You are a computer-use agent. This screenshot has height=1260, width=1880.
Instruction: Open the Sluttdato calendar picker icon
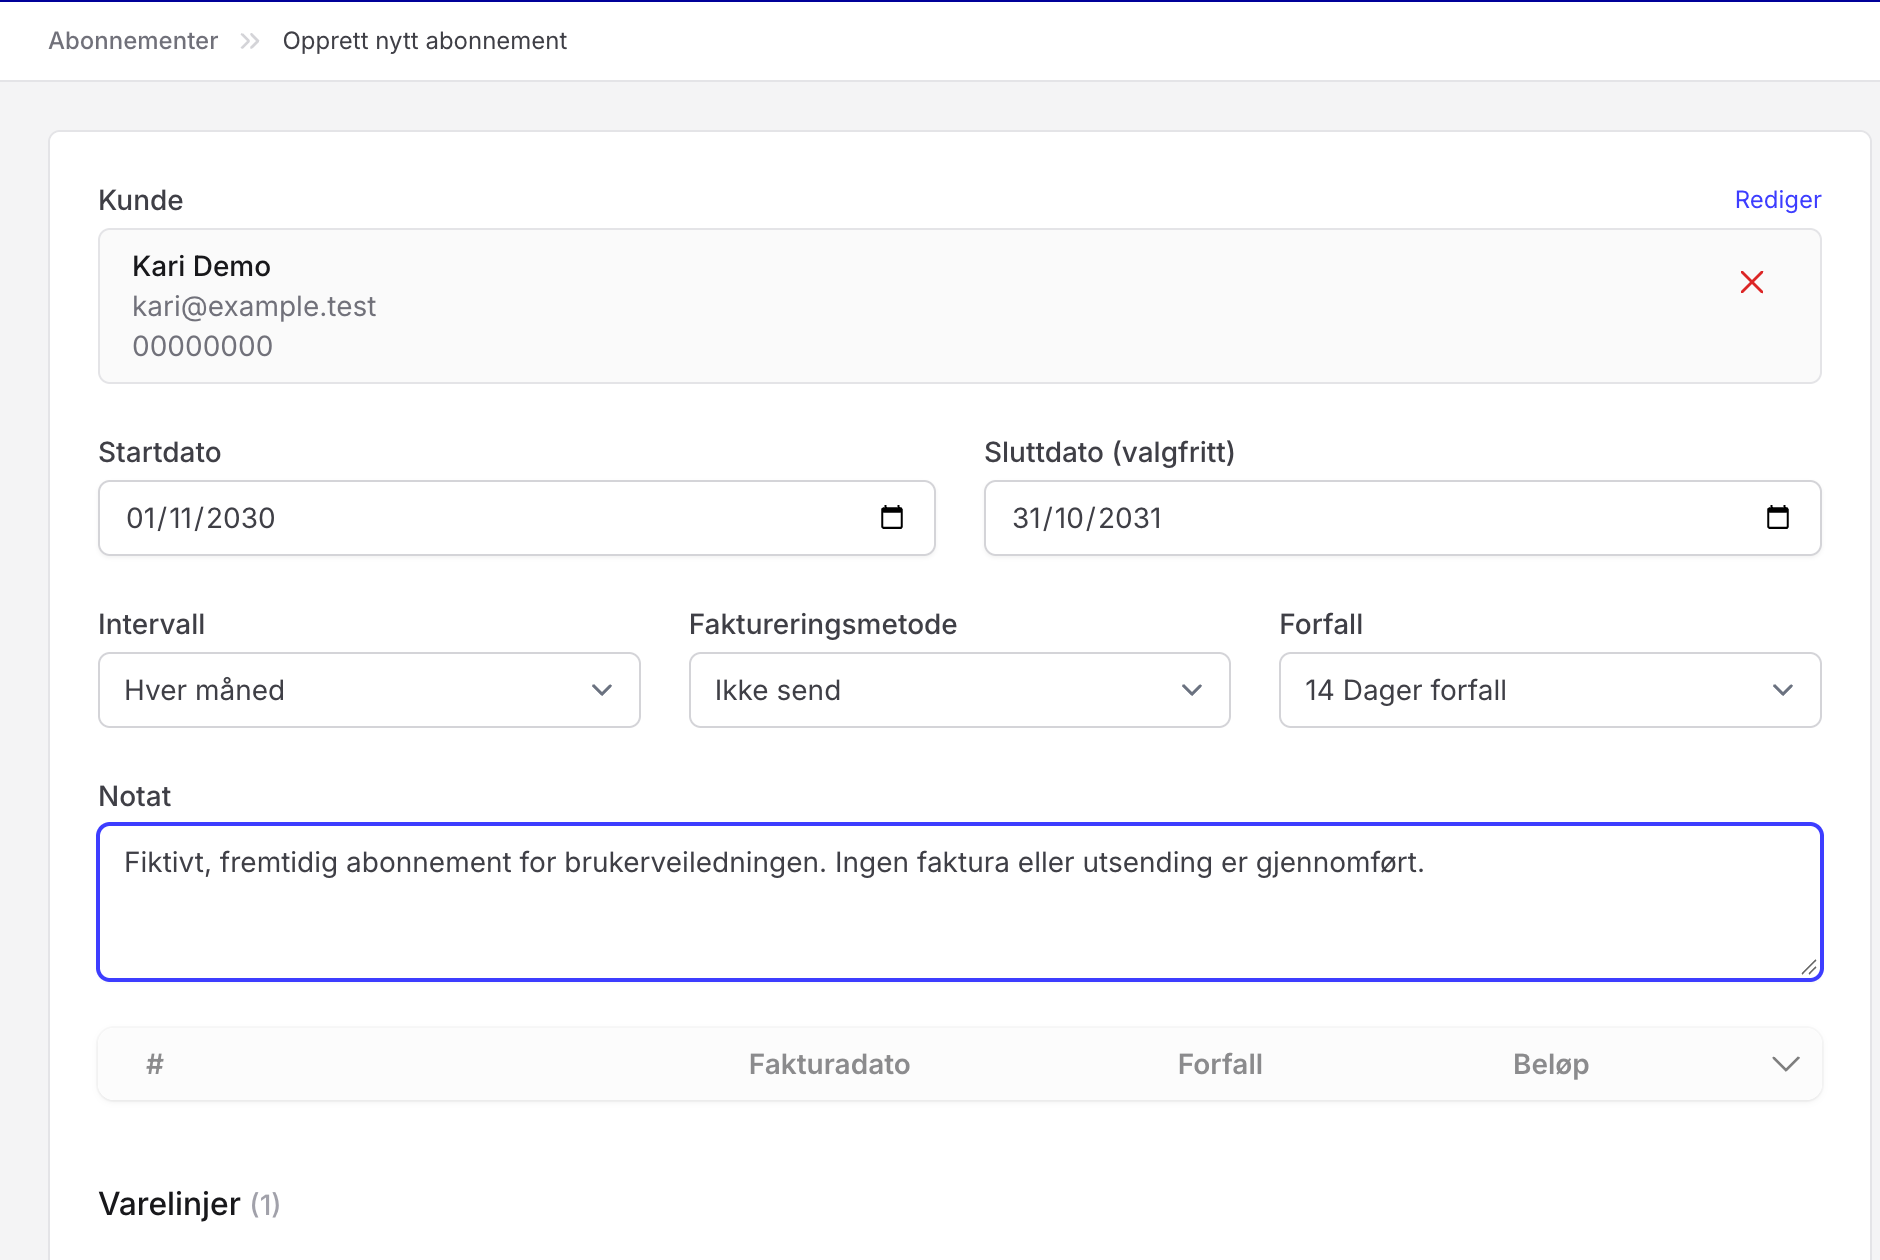point(1777,517)
